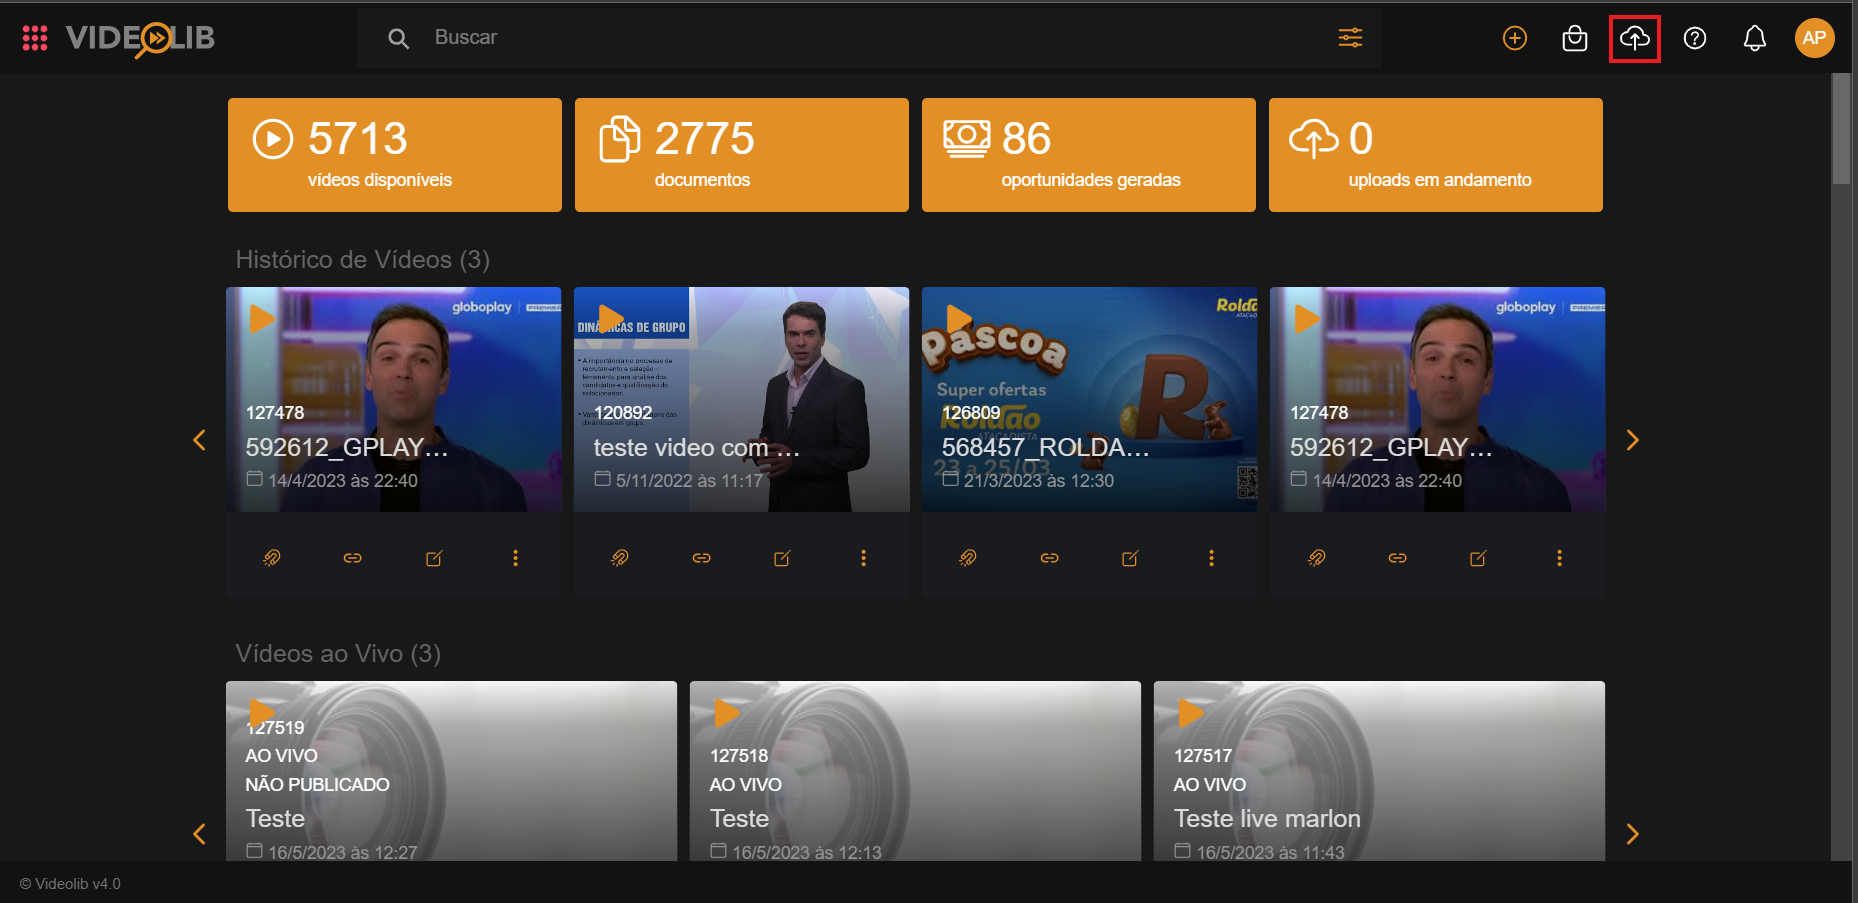Viewport: 1858px width, 903px height.
Task: Play video 120892 teste video com
Action: 610,319
